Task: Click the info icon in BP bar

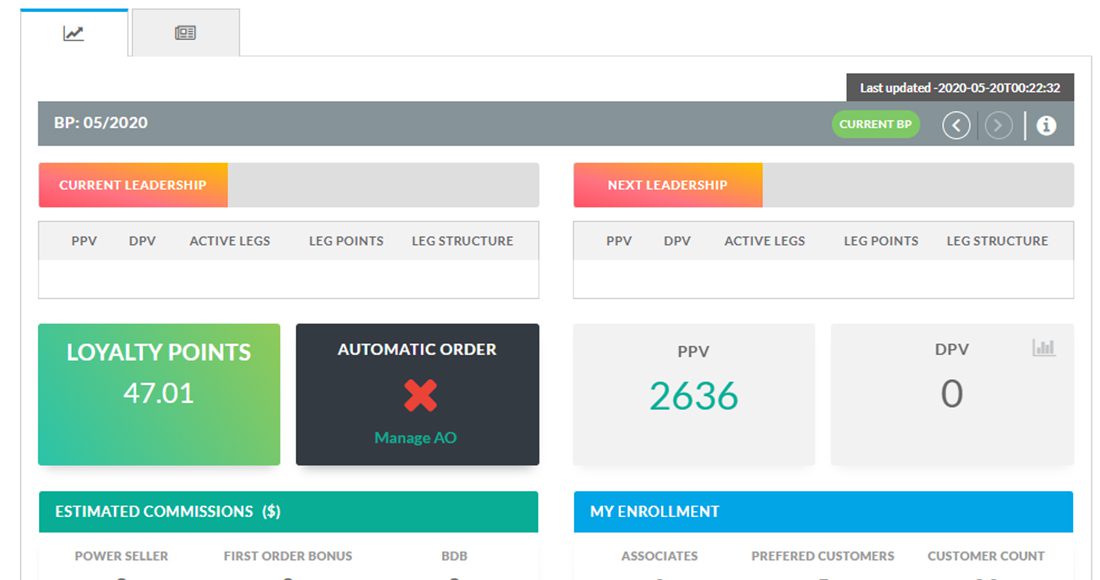Action: [1046, 125]
